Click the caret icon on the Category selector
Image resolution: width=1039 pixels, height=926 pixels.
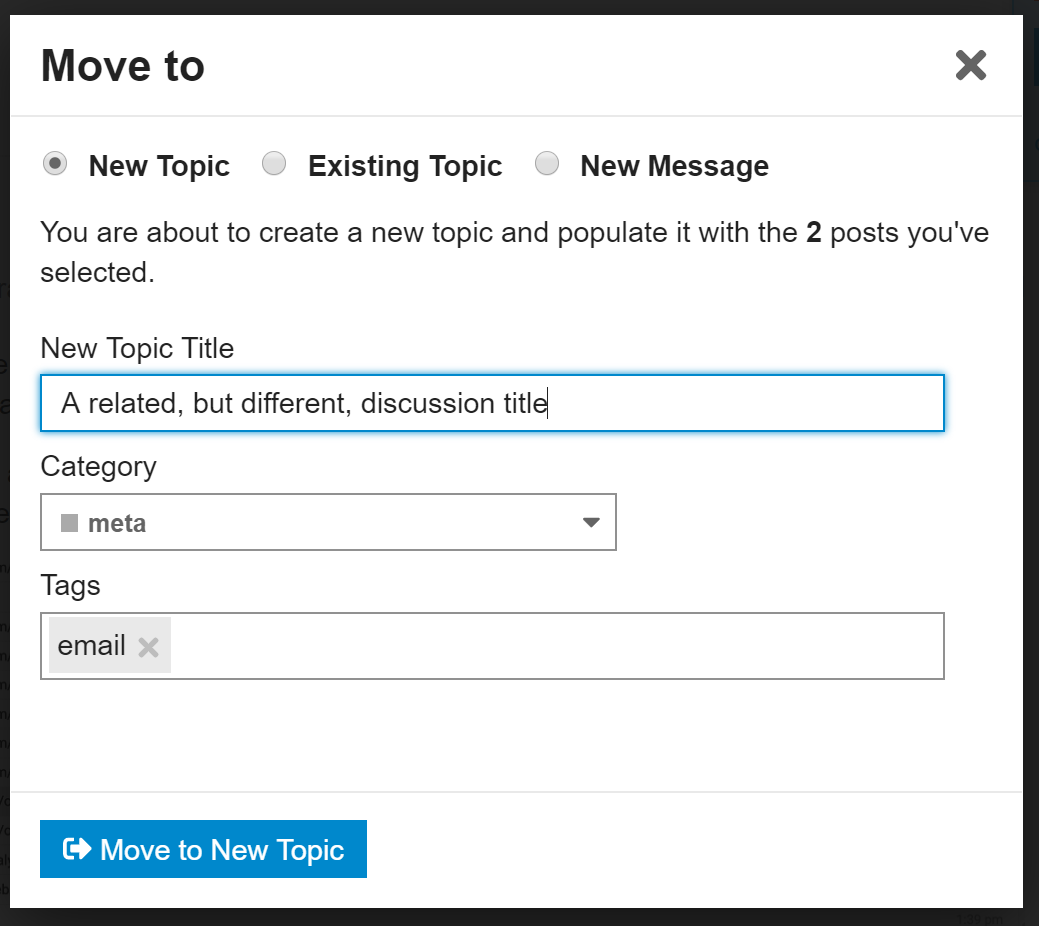point(592,522)
